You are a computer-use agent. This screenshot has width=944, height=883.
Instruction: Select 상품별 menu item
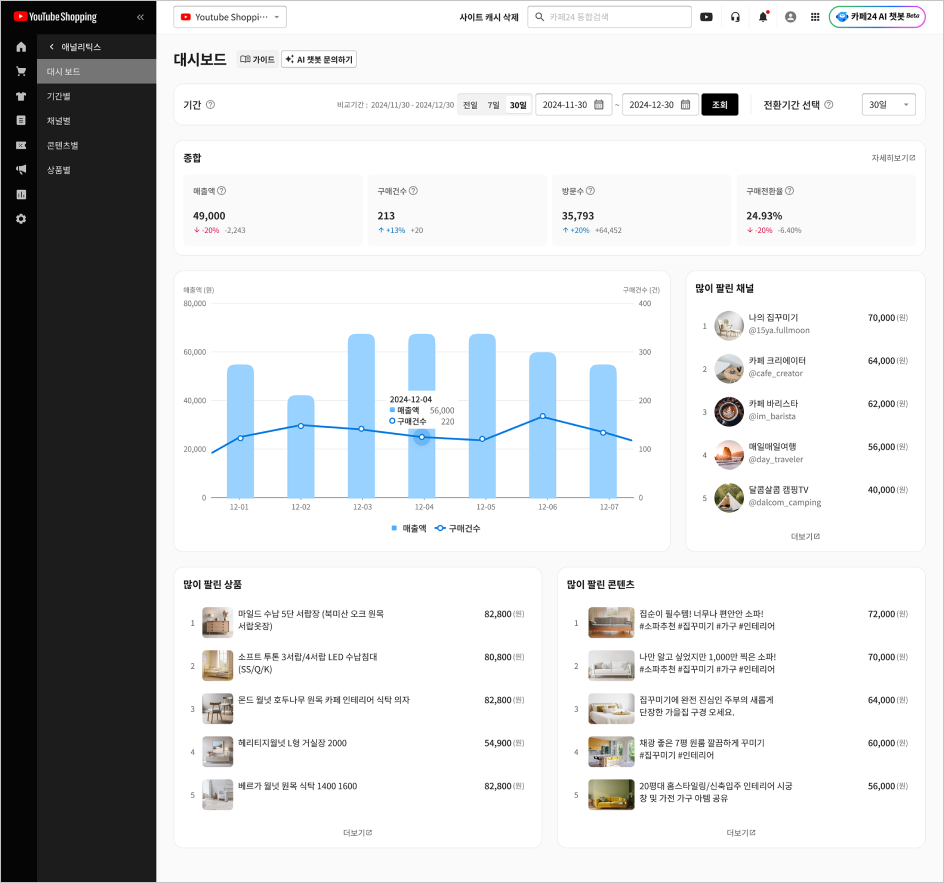pos(96,170)
